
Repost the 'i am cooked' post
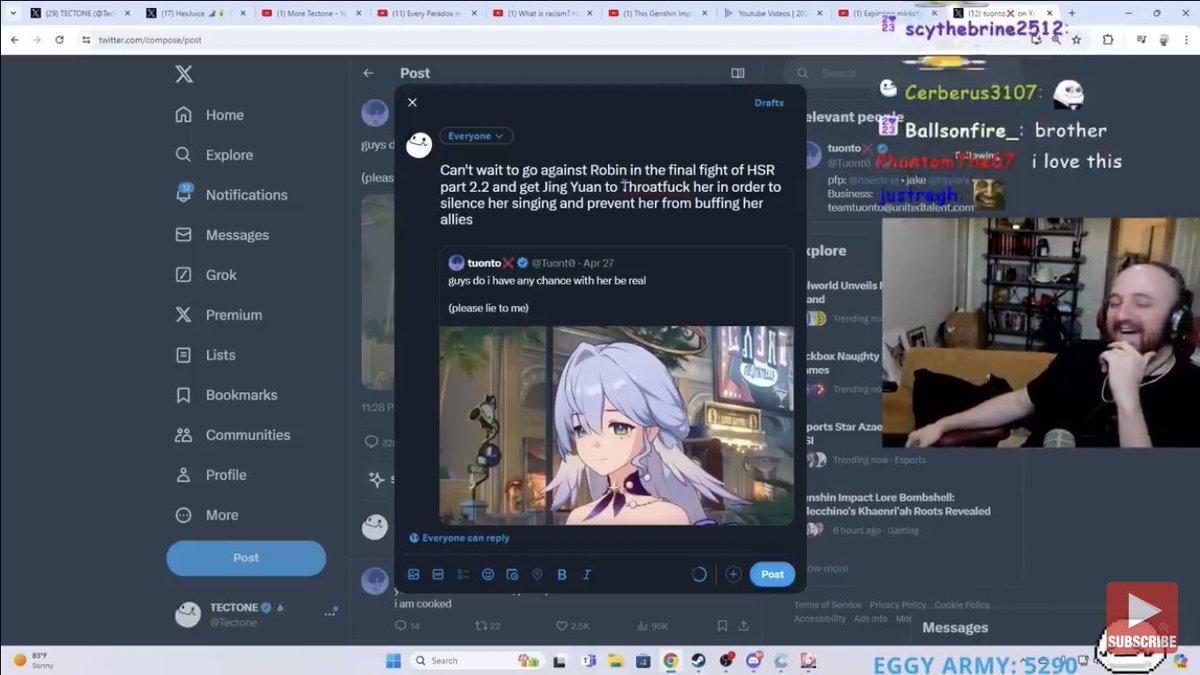[488, 626]
